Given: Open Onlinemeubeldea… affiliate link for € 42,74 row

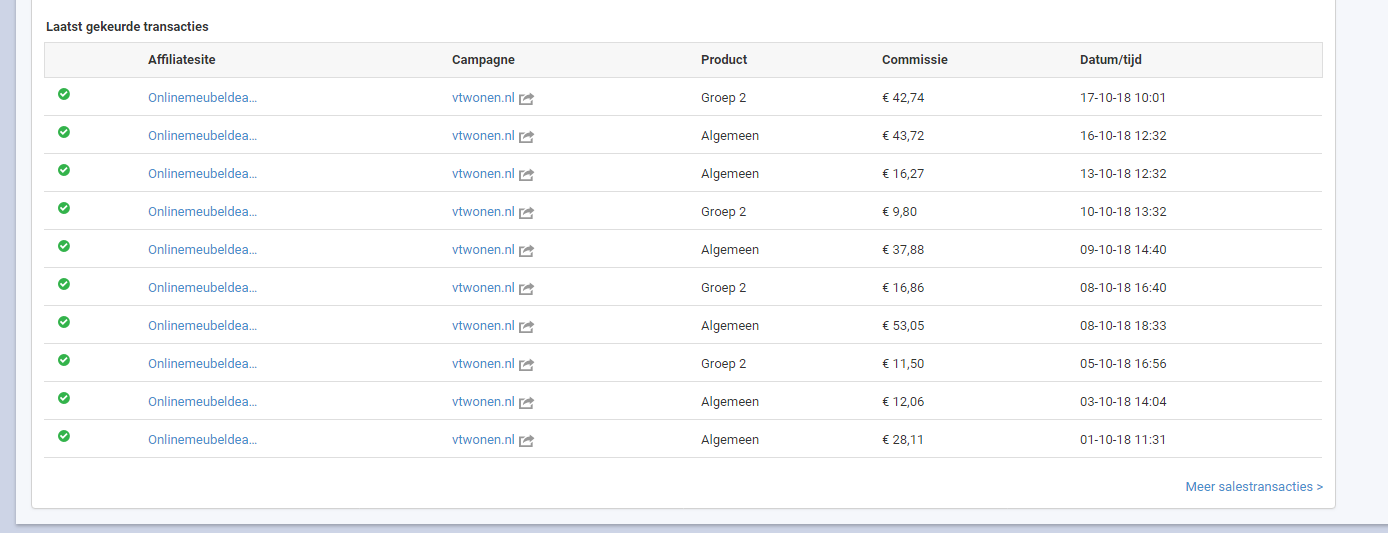Looking at the screenshot, I should (202, 98).
